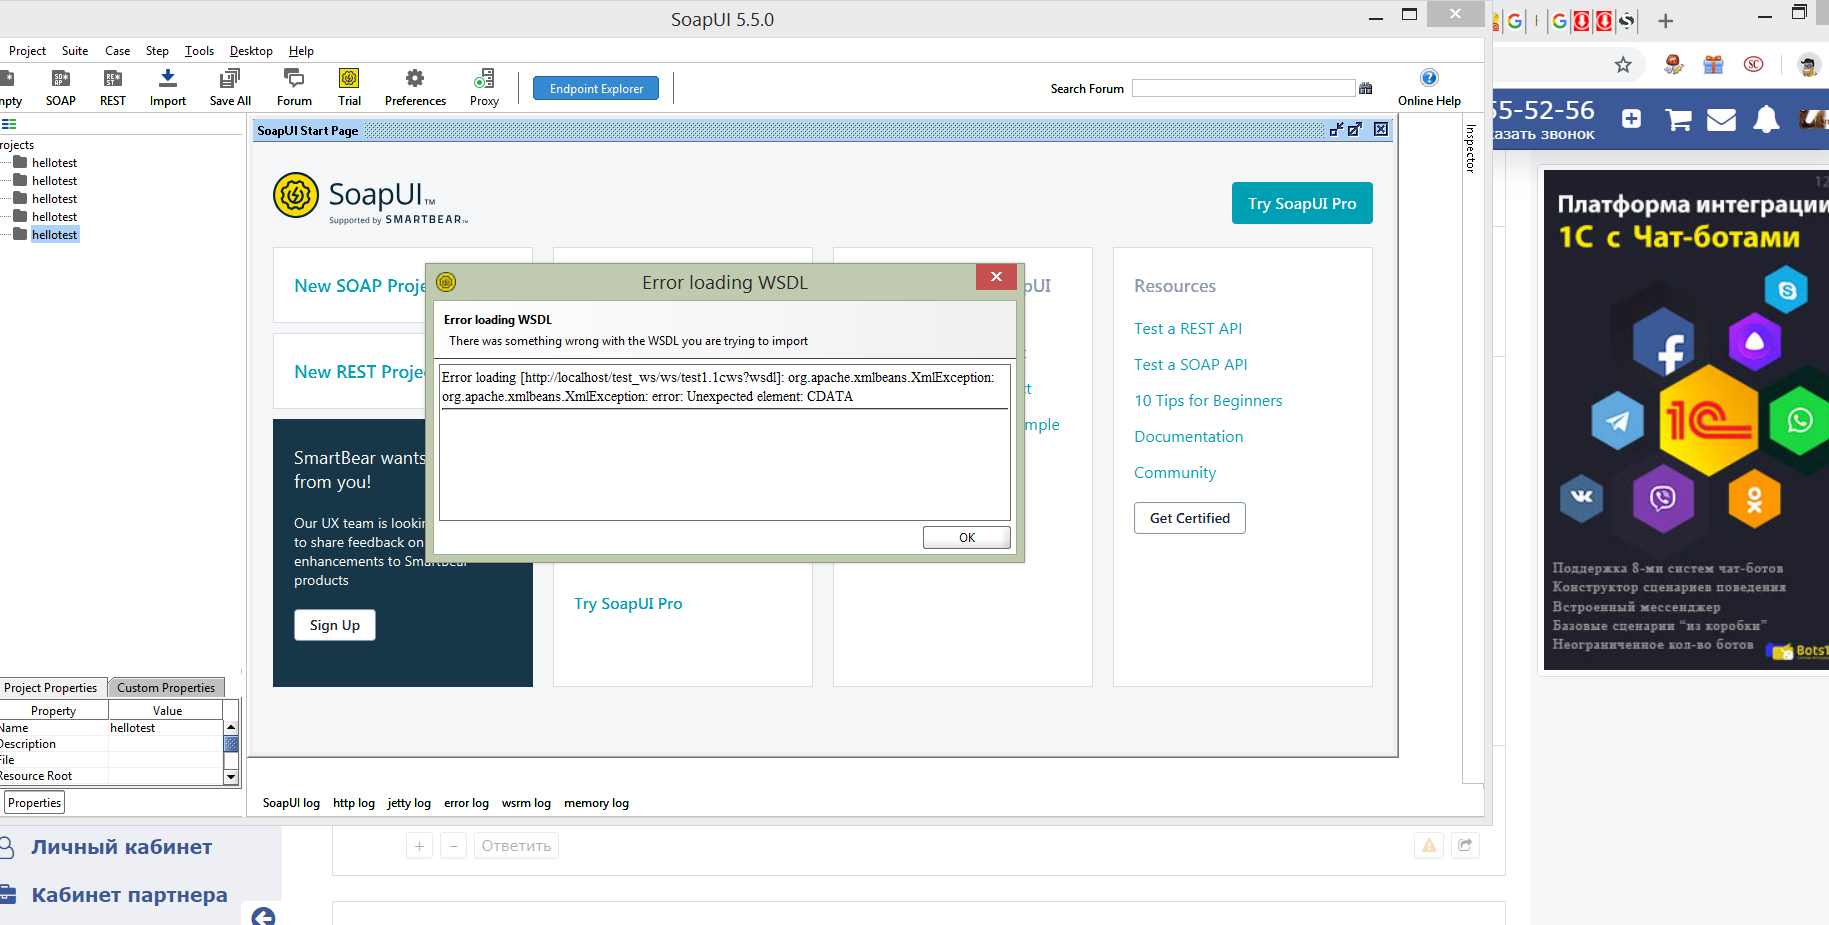Open the Proxy settings toolbar icon
The width and height of the screenshot is (1829, 925).
click(x=484, y=87)
